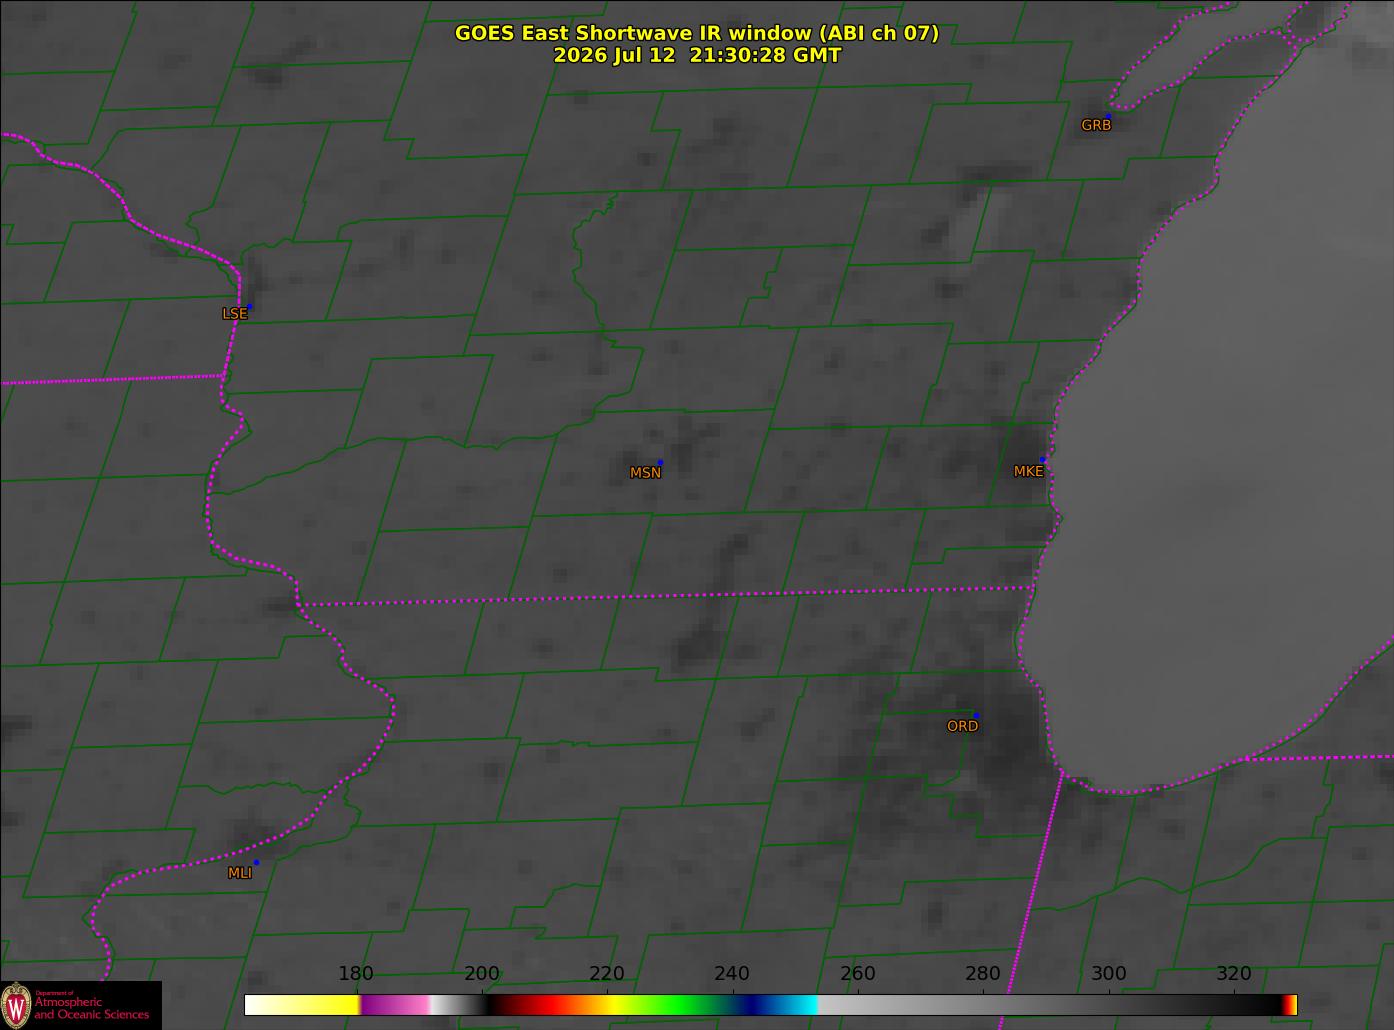Select the MSN station marker dot
The image size is (1394, 1030).
tap(660, 462)
